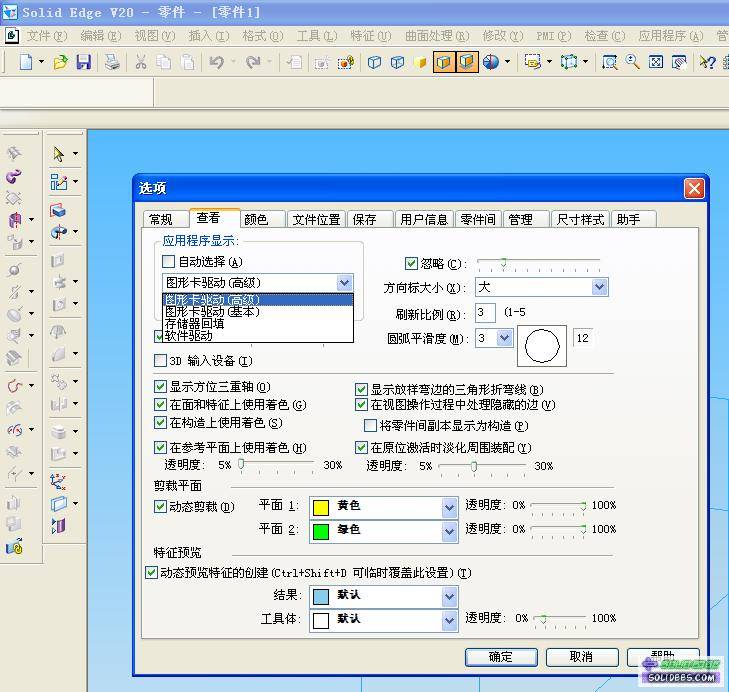Open the 结果 默认 color dropdown
This screenshot has height=692, width=729.
449,596
